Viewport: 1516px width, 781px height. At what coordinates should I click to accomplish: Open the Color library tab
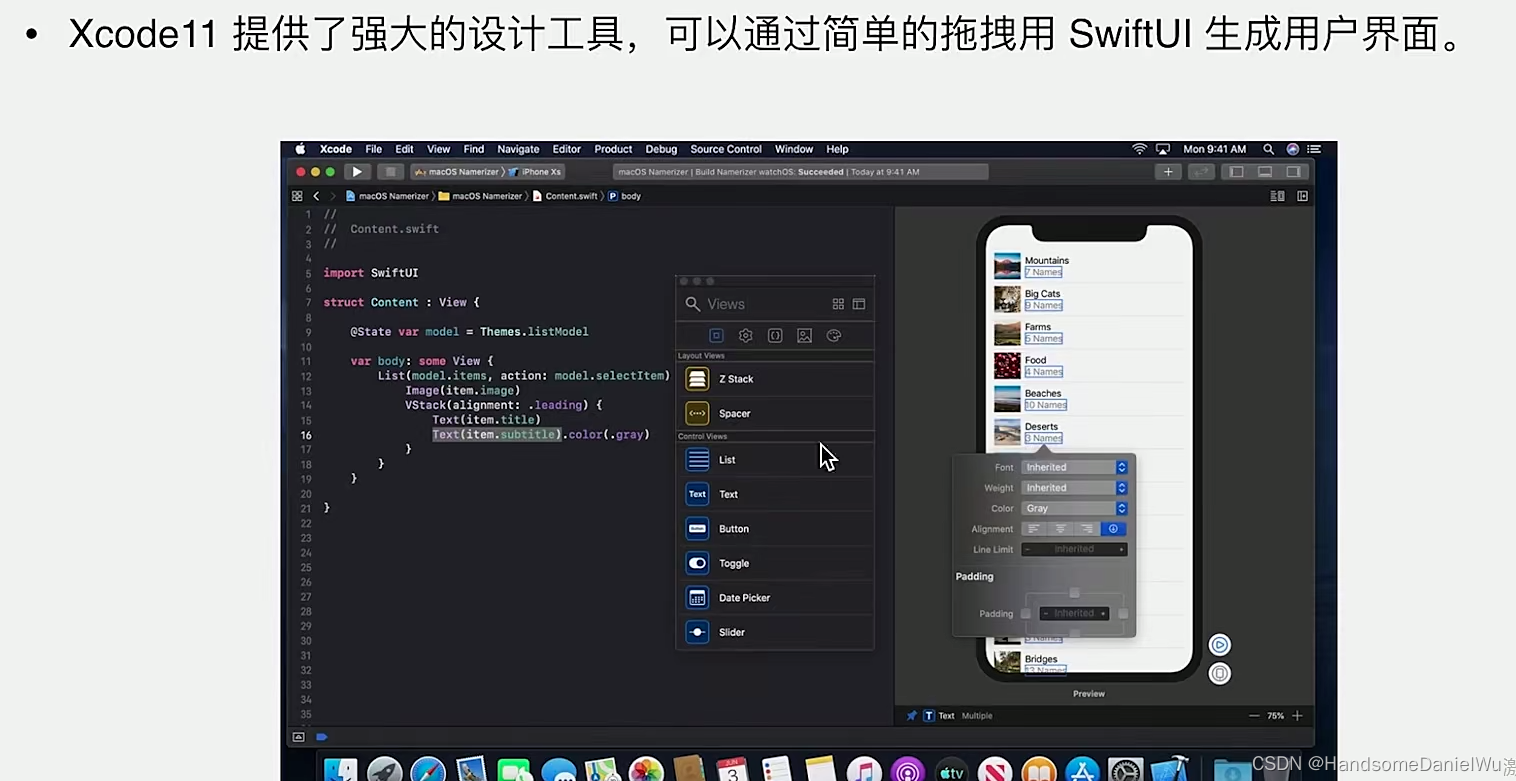[833, 335]
